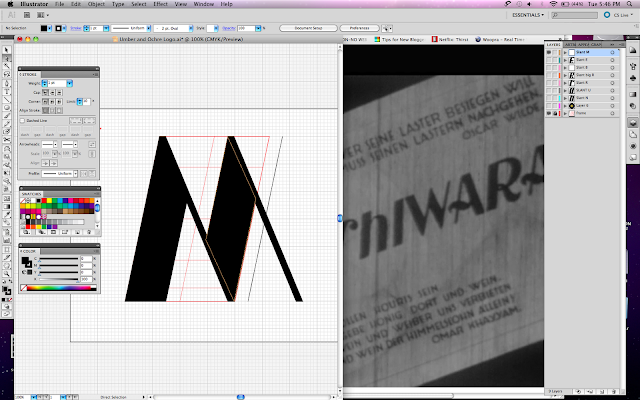Click the Document Setup button

pyautogui.click(x=309, y=28)
